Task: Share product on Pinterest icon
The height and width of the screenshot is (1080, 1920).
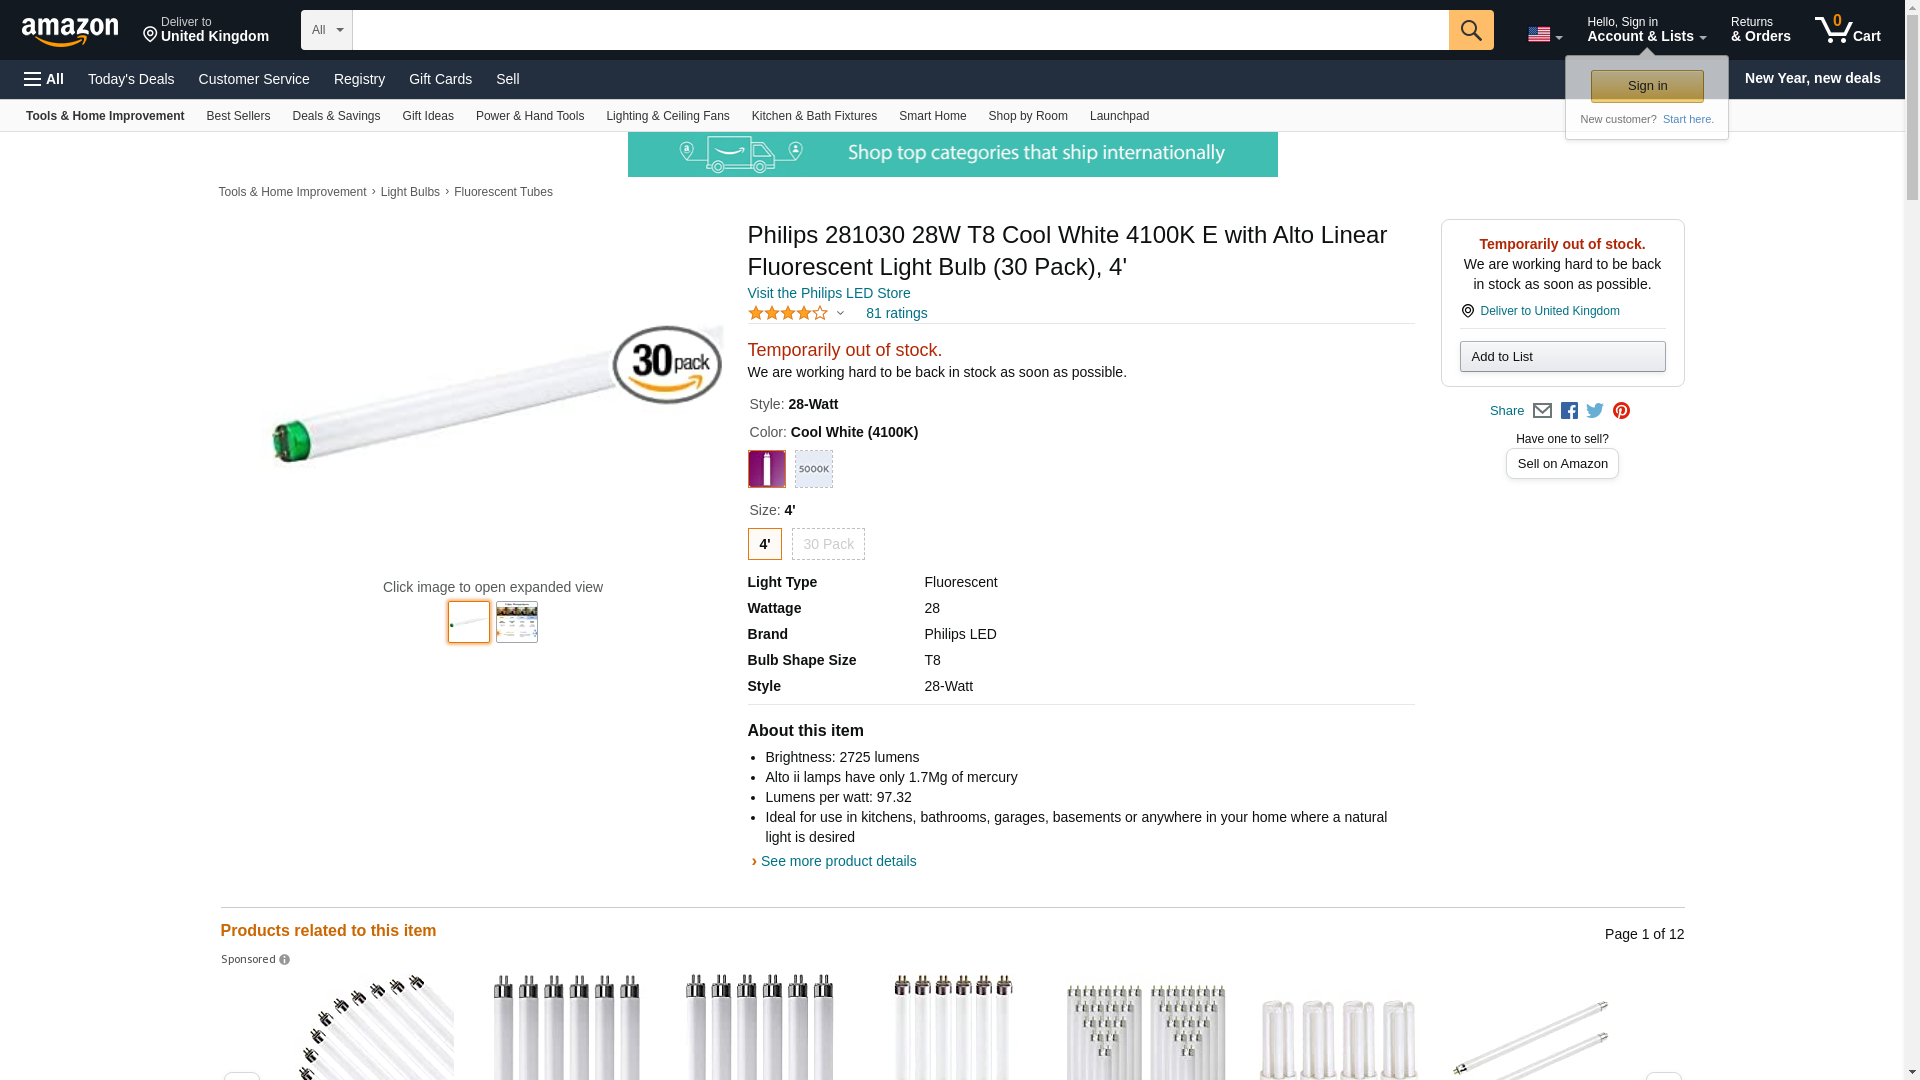Action: coord(1621,411)
